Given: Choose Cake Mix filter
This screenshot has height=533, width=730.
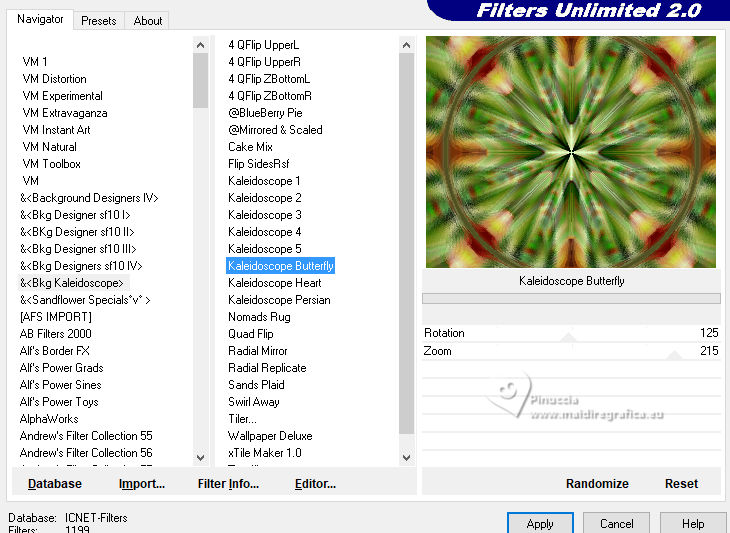Looking at the screenshot, I should [x=250, y=147].
